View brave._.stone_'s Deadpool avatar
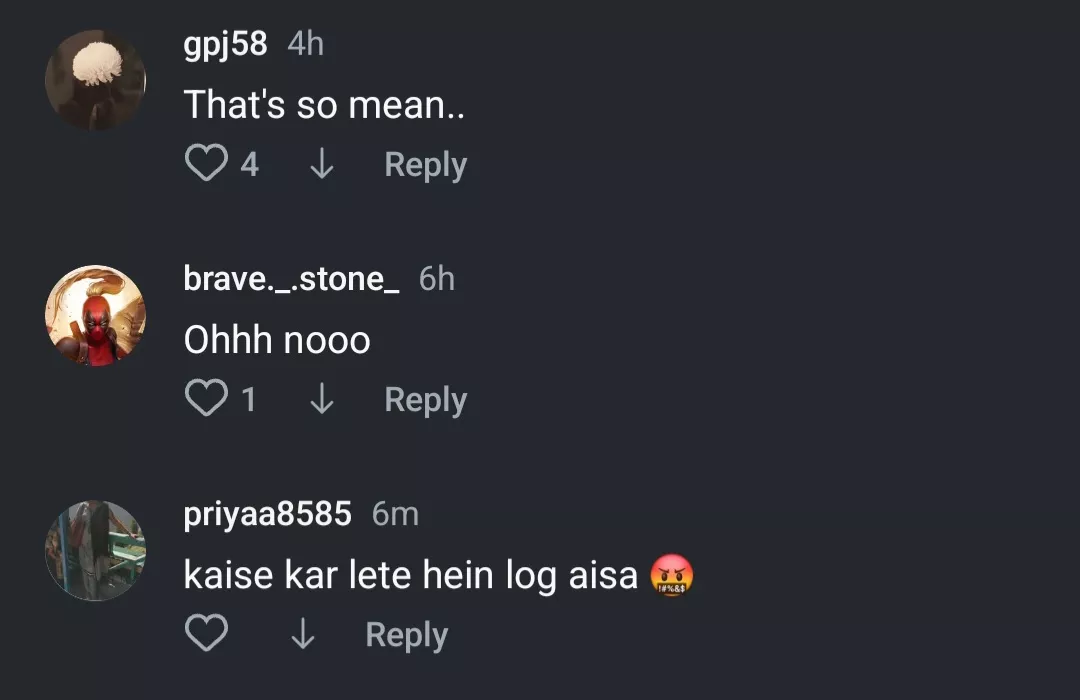The width and height of the screenshot is (1080, 700). coord(96,315)
